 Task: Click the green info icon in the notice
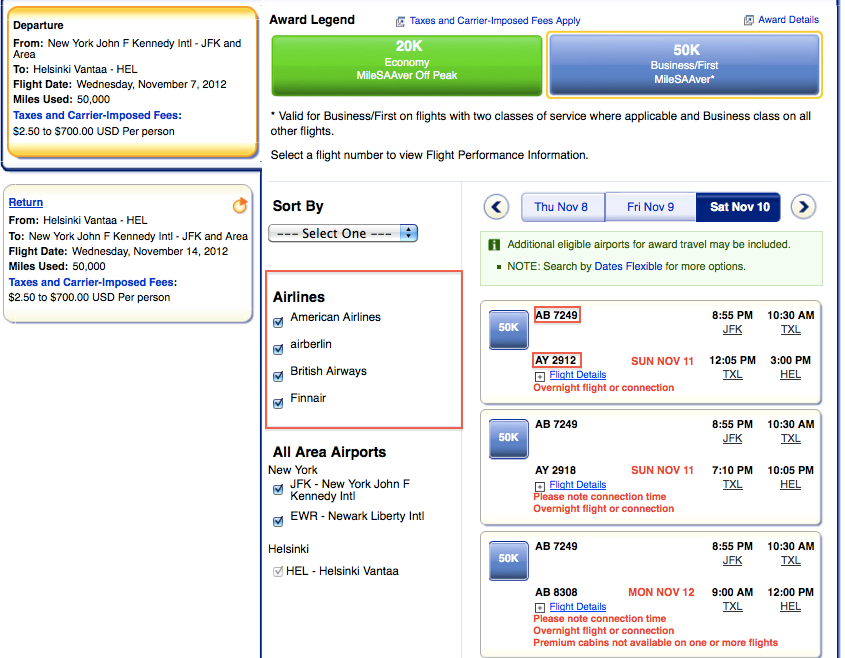click(494, 245)
